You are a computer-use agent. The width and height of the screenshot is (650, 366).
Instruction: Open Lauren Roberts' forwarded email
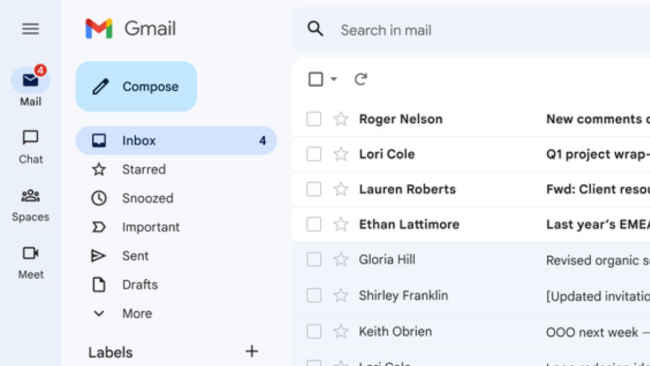(472, 189)
